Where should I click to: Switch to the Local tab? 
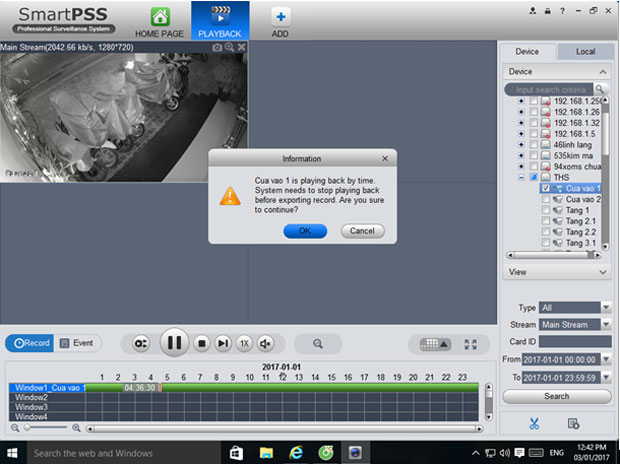pos(585,51)
